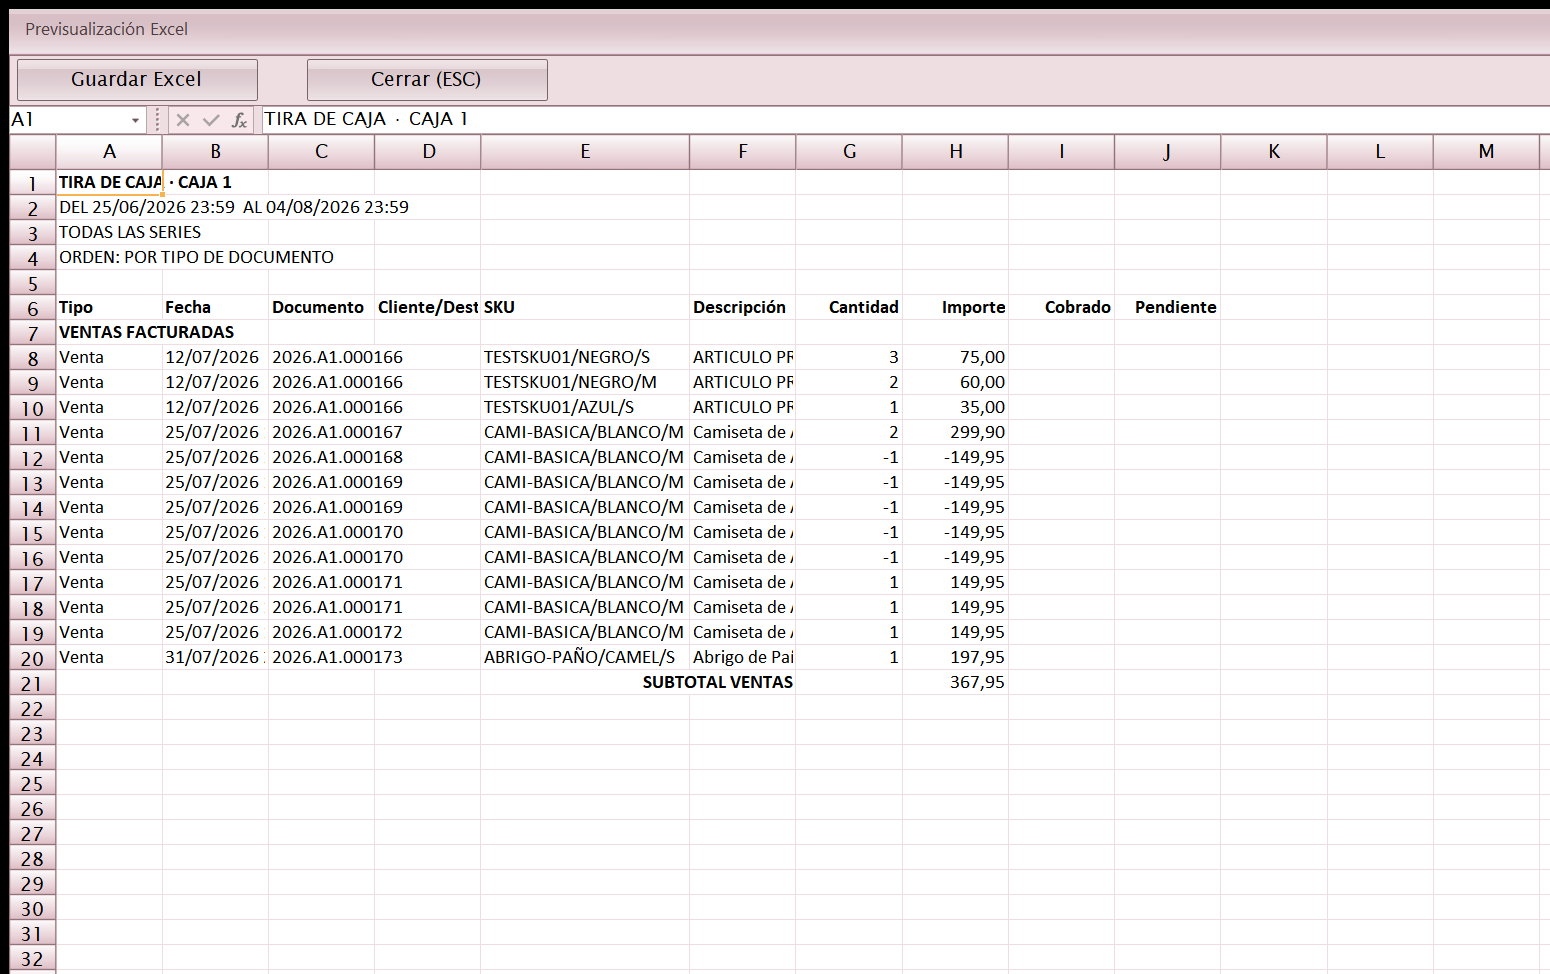Viewport: 1550px width, 974px height.
Task: Click importe value 35,00
Action: [955, 407]
